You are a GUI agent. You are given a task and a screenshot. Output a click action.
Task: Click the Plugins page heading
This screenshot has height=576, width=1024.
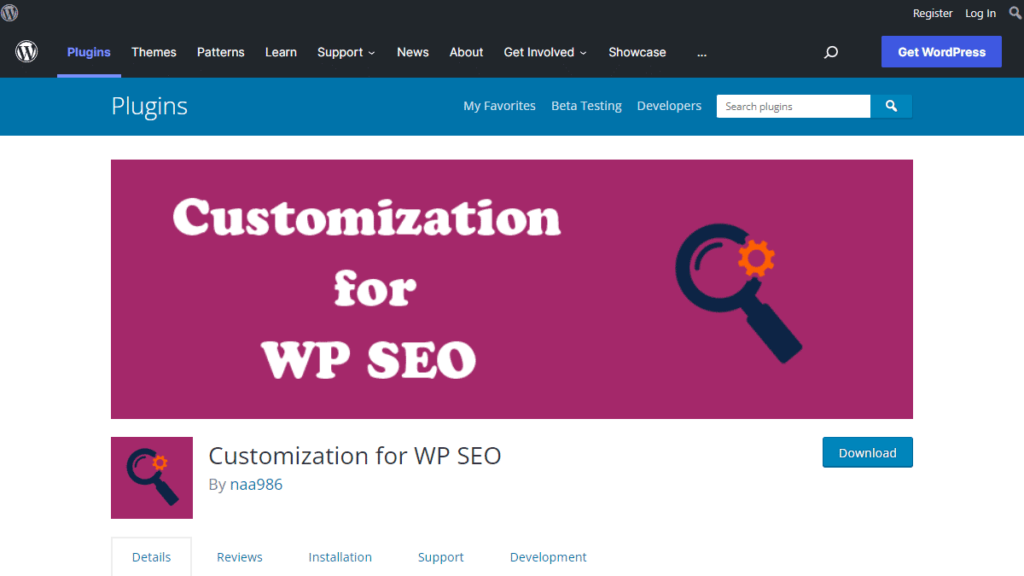point(150,106)
